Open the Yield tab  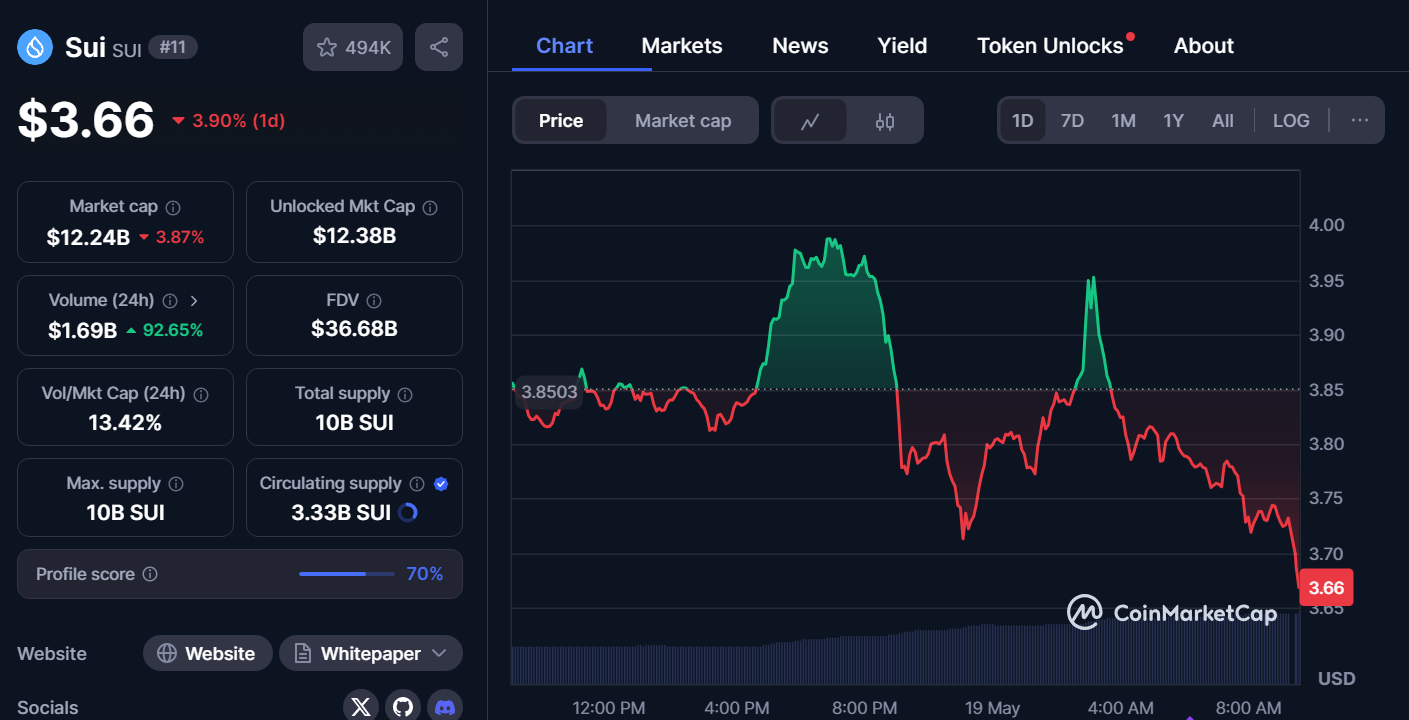click(x=902, y=46)
